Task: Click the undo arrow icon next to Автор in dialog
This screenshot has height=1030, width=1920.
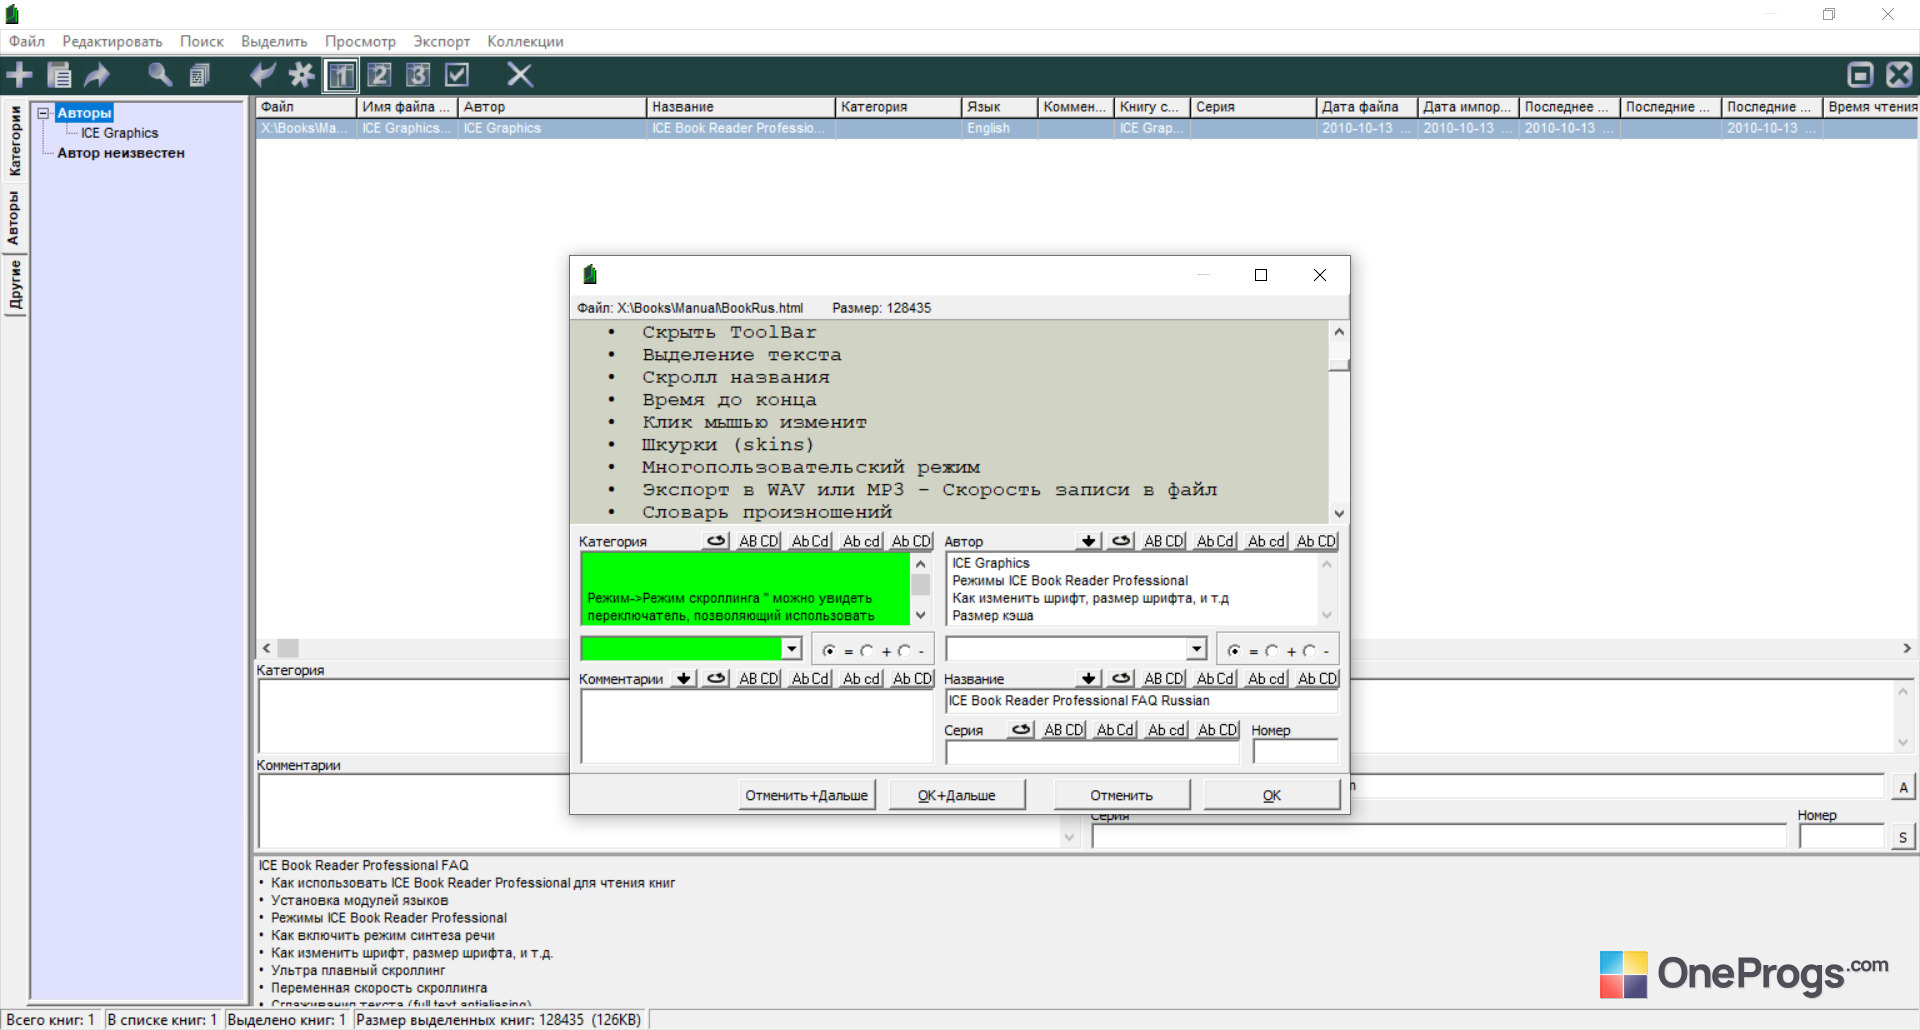Action: [1122, 541]
